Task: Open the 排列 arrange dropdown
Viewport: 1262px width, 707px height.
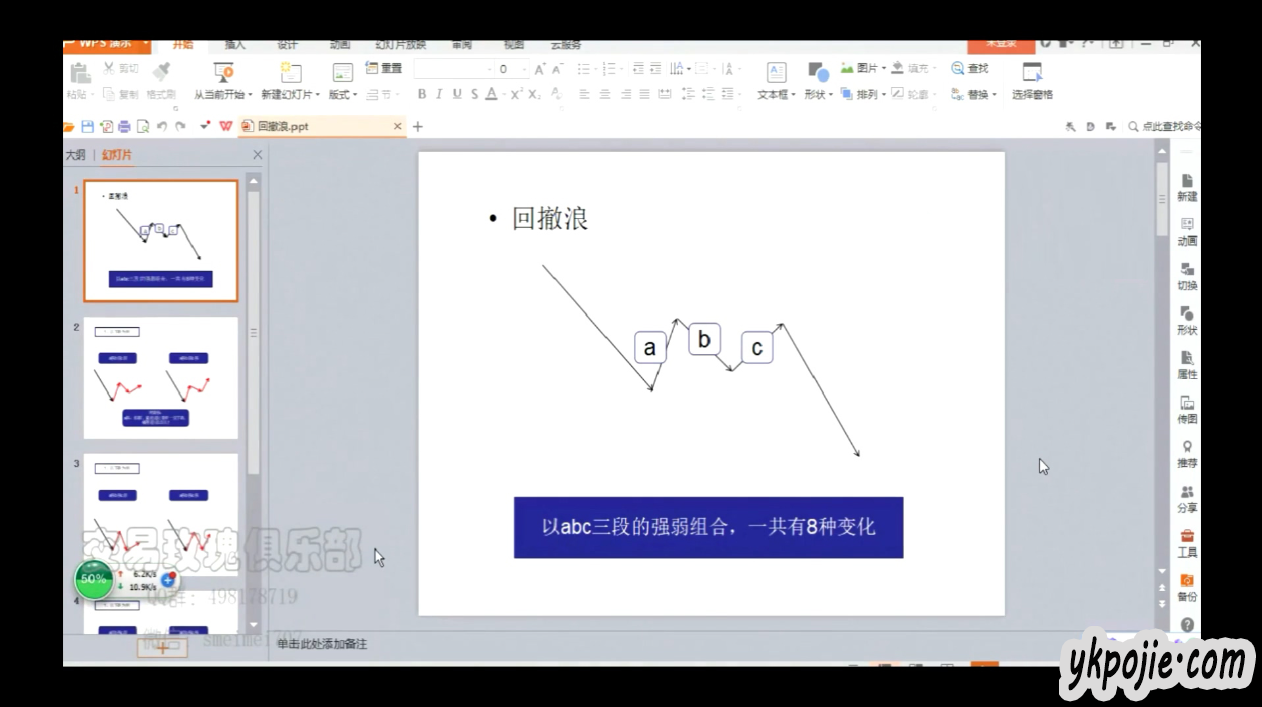Action: 865,94
